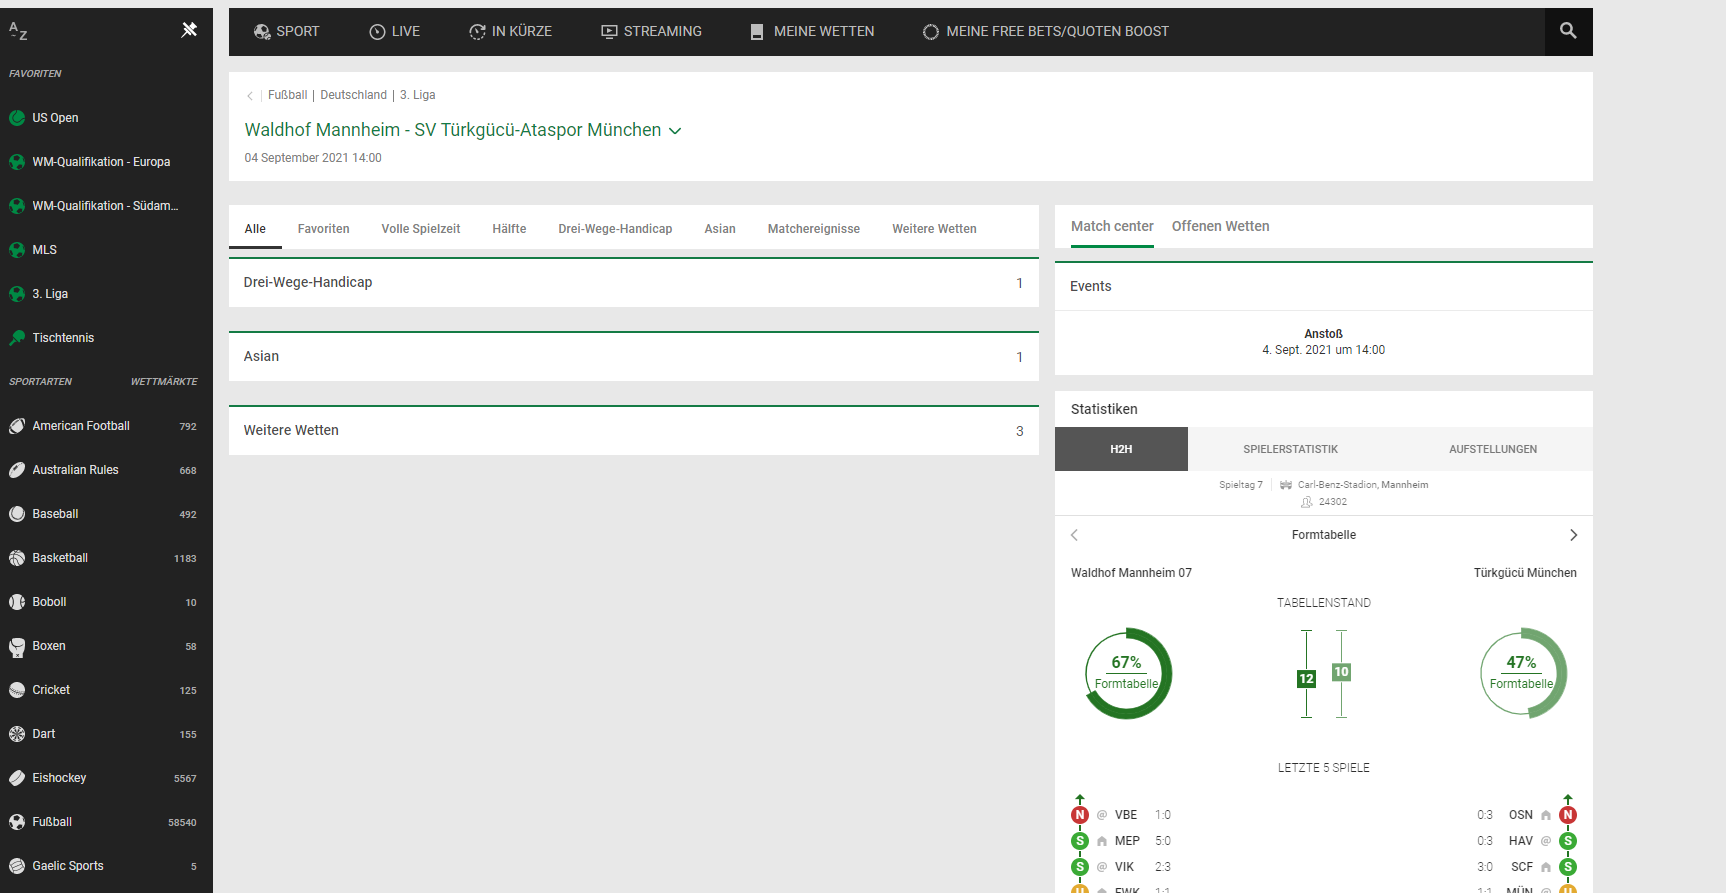Go to previous statistic before Formtabelle
The width and height of the screenshot is (1726, 893).
pos(1075,535)
